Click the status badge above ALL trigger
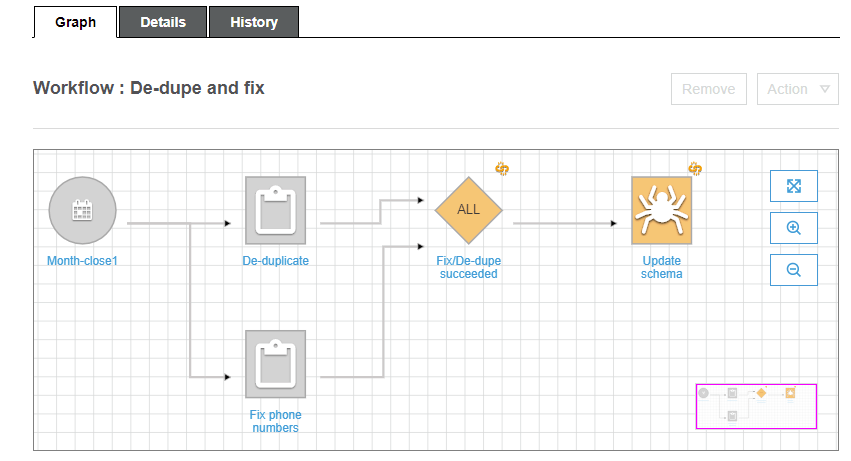851x461 pixels. tap(502, 168)
